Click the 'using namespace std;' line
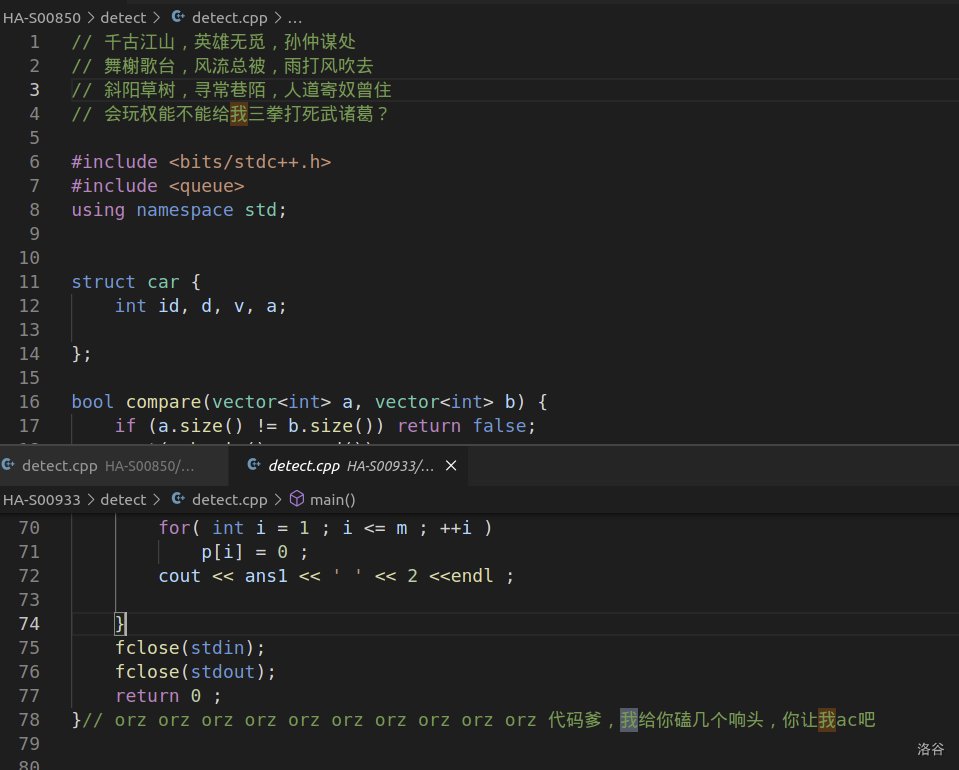Viewport: 959px width, 770px height. point(179,210)
